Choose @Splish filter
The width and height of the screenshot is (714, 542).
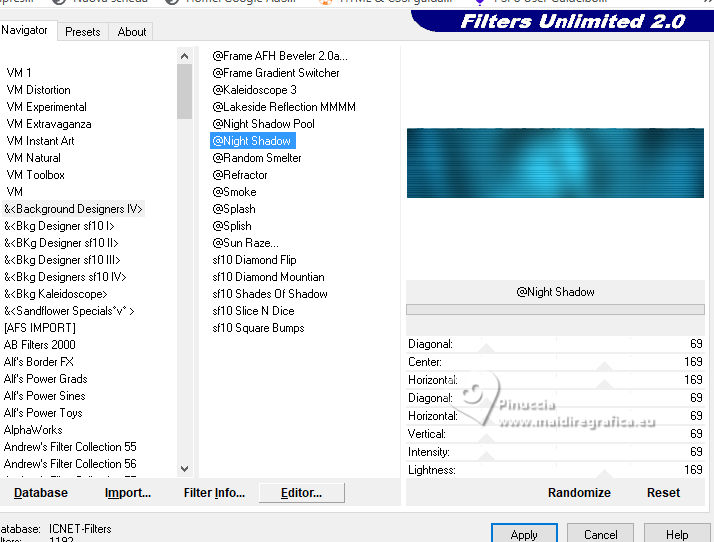(232, 226)
